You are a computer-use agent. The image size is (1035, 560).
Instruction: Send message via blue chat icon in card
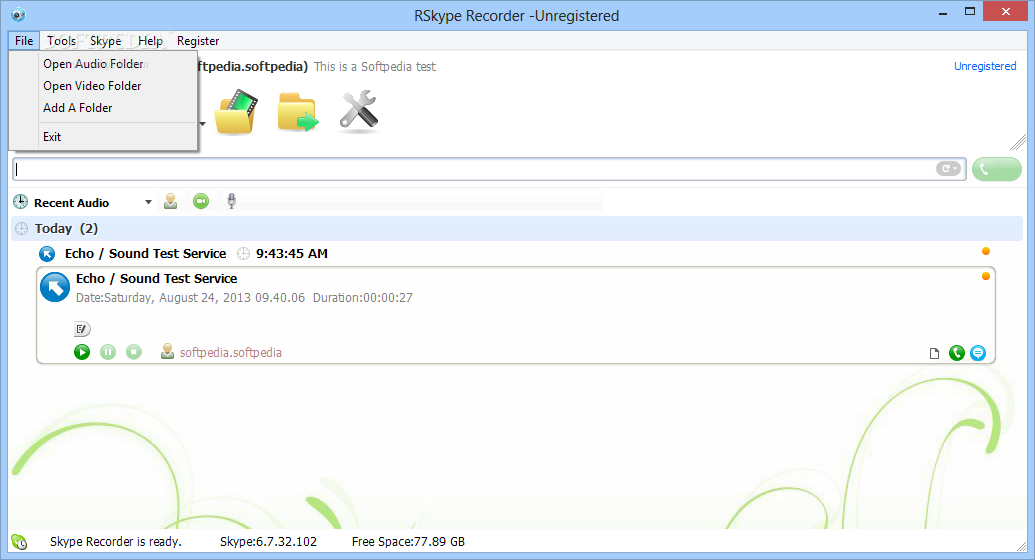(x=978, y=353)
